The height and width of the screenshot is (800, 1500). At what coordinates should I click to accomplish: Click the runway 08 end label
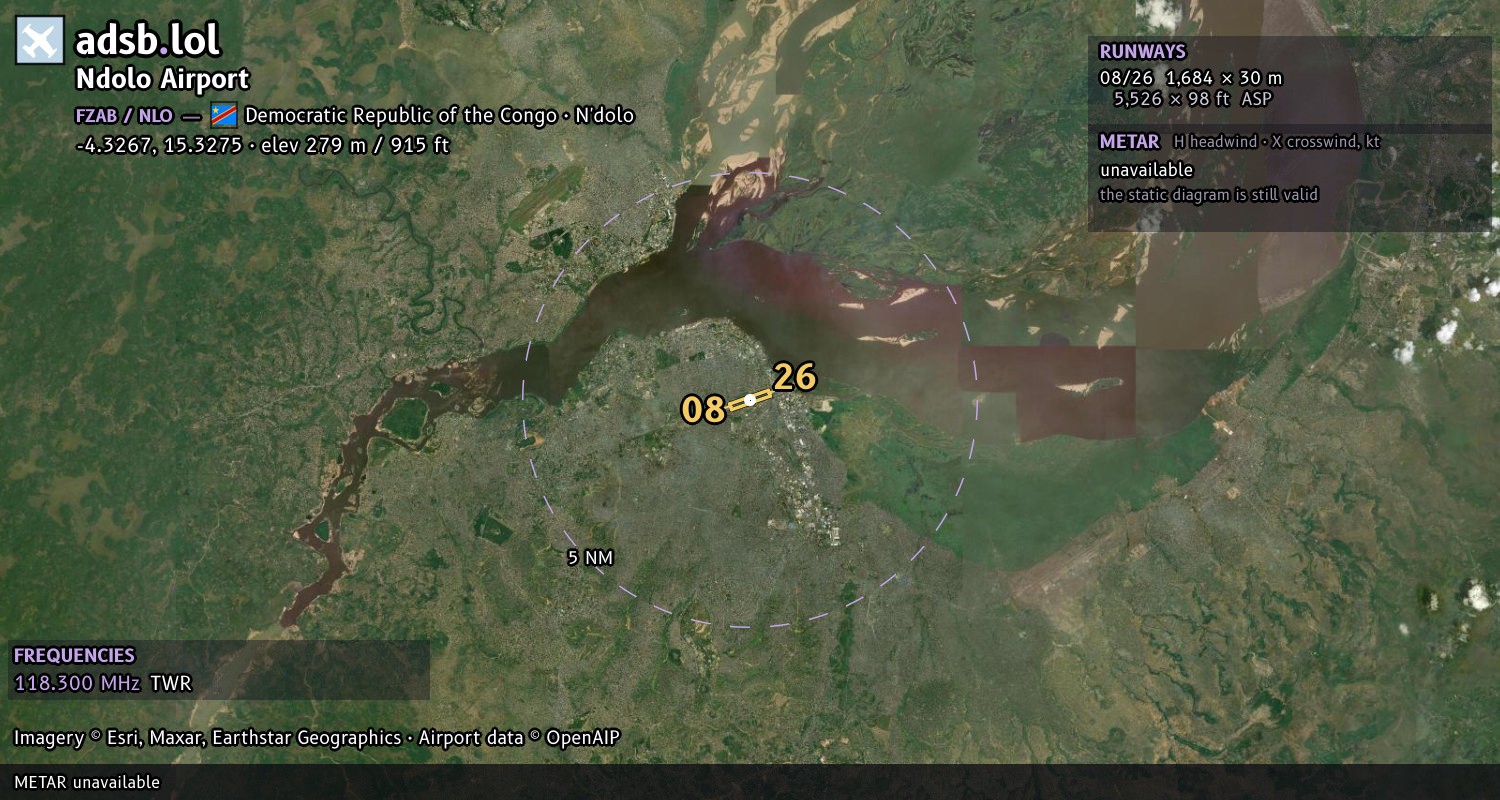[702, 409]
